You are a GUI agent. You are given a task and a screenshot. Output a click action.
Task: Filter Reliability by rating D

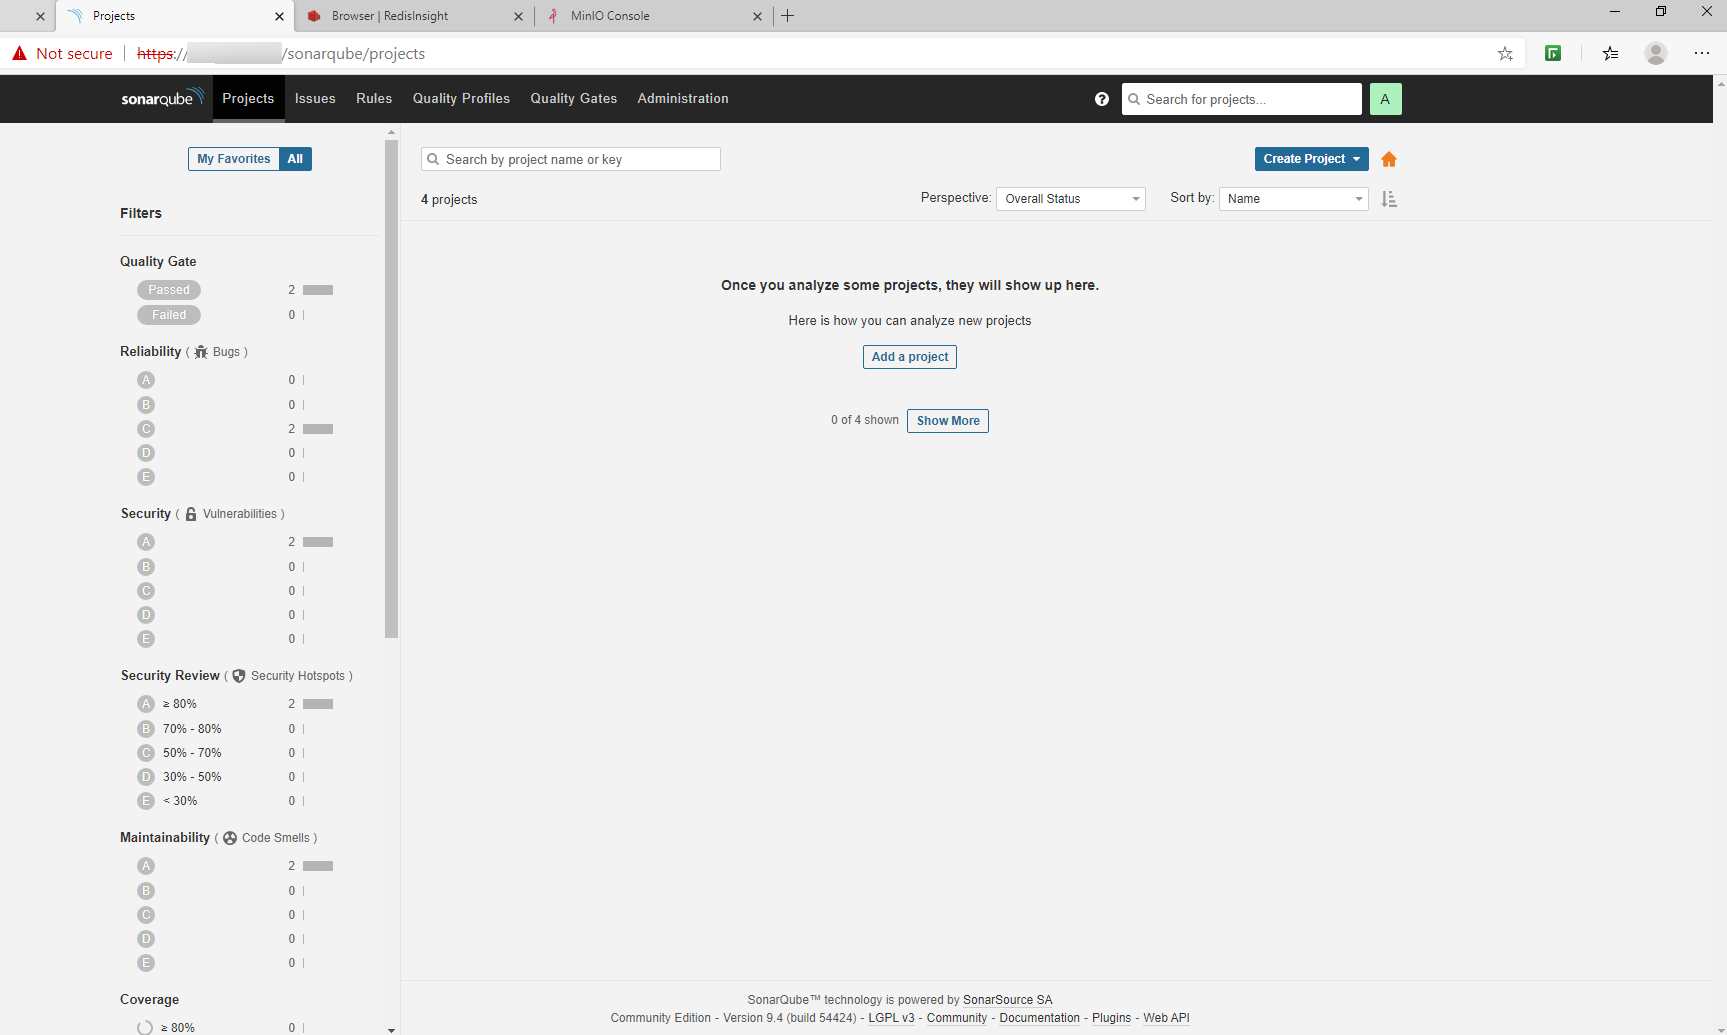[x=146, y=453]
